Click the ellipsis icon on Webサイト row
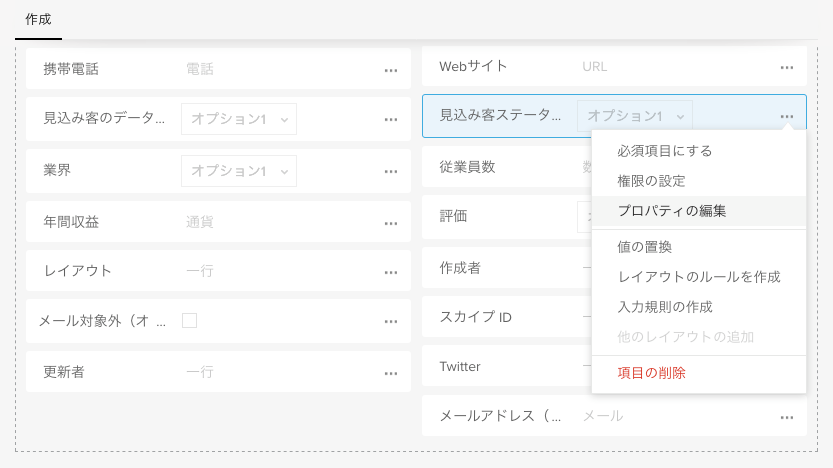Image resolution: width=833 pixels, height=468 pixels. [x=787, y=67]
